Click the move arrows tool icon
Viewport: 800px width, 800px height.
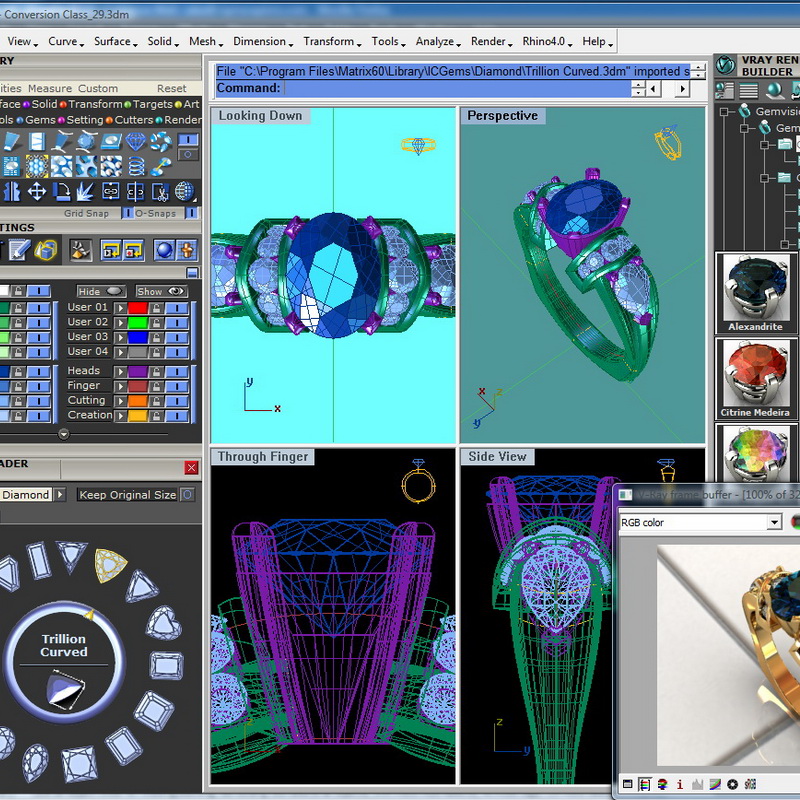pyautogui.click(x=37, y=191)
